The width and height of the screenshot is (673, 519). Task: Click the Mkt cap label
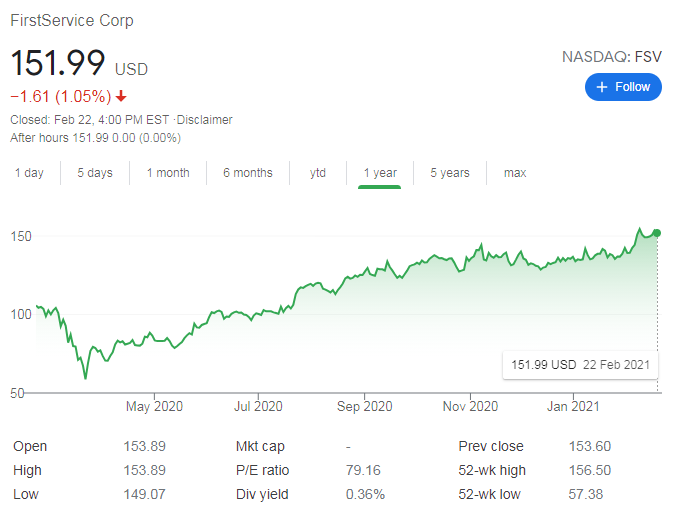[x=260, y=446]
